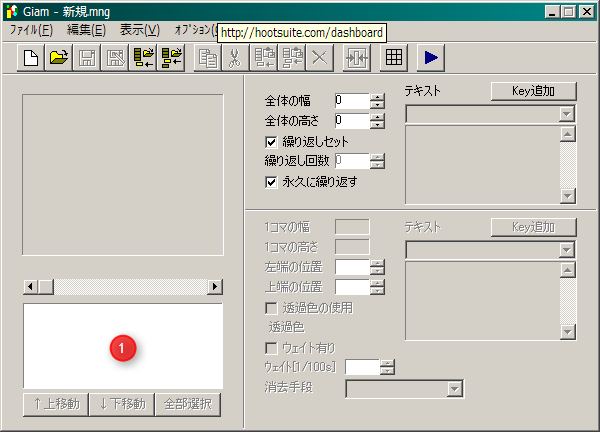Uncheck the 永久に繰り返す checkbox
Screen dimensions: 600x432
click(x=271, y=182)
